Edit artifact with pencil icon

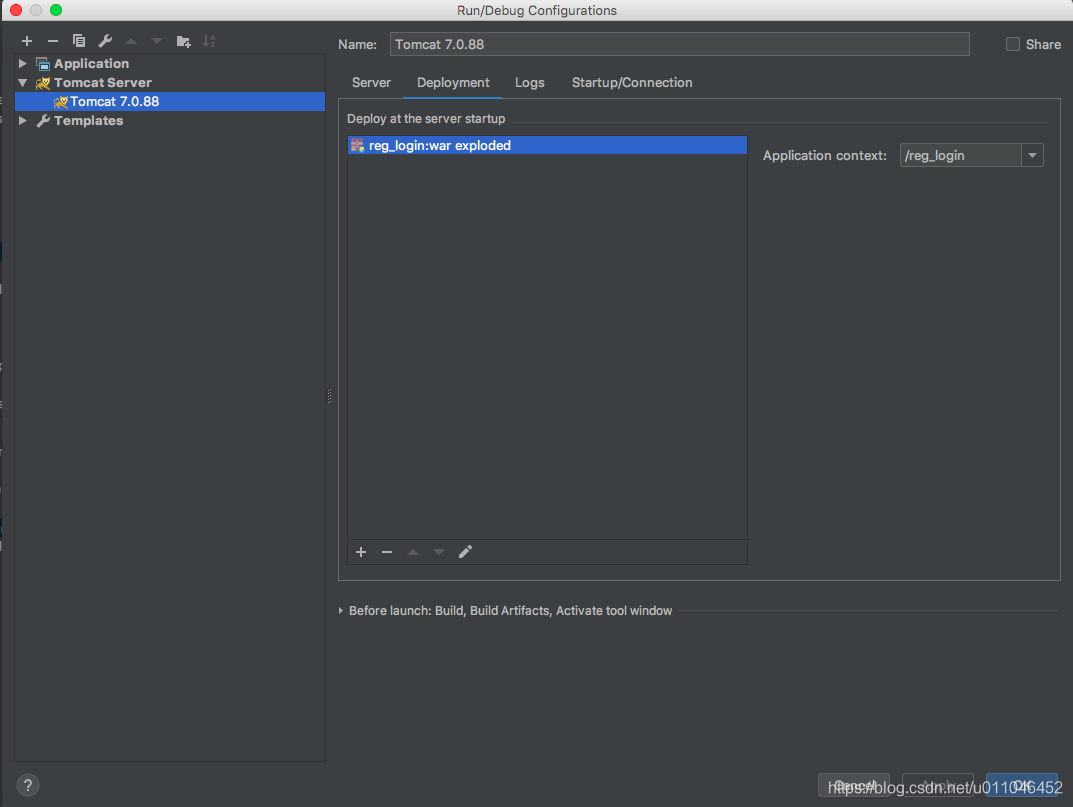click(465, 552)
